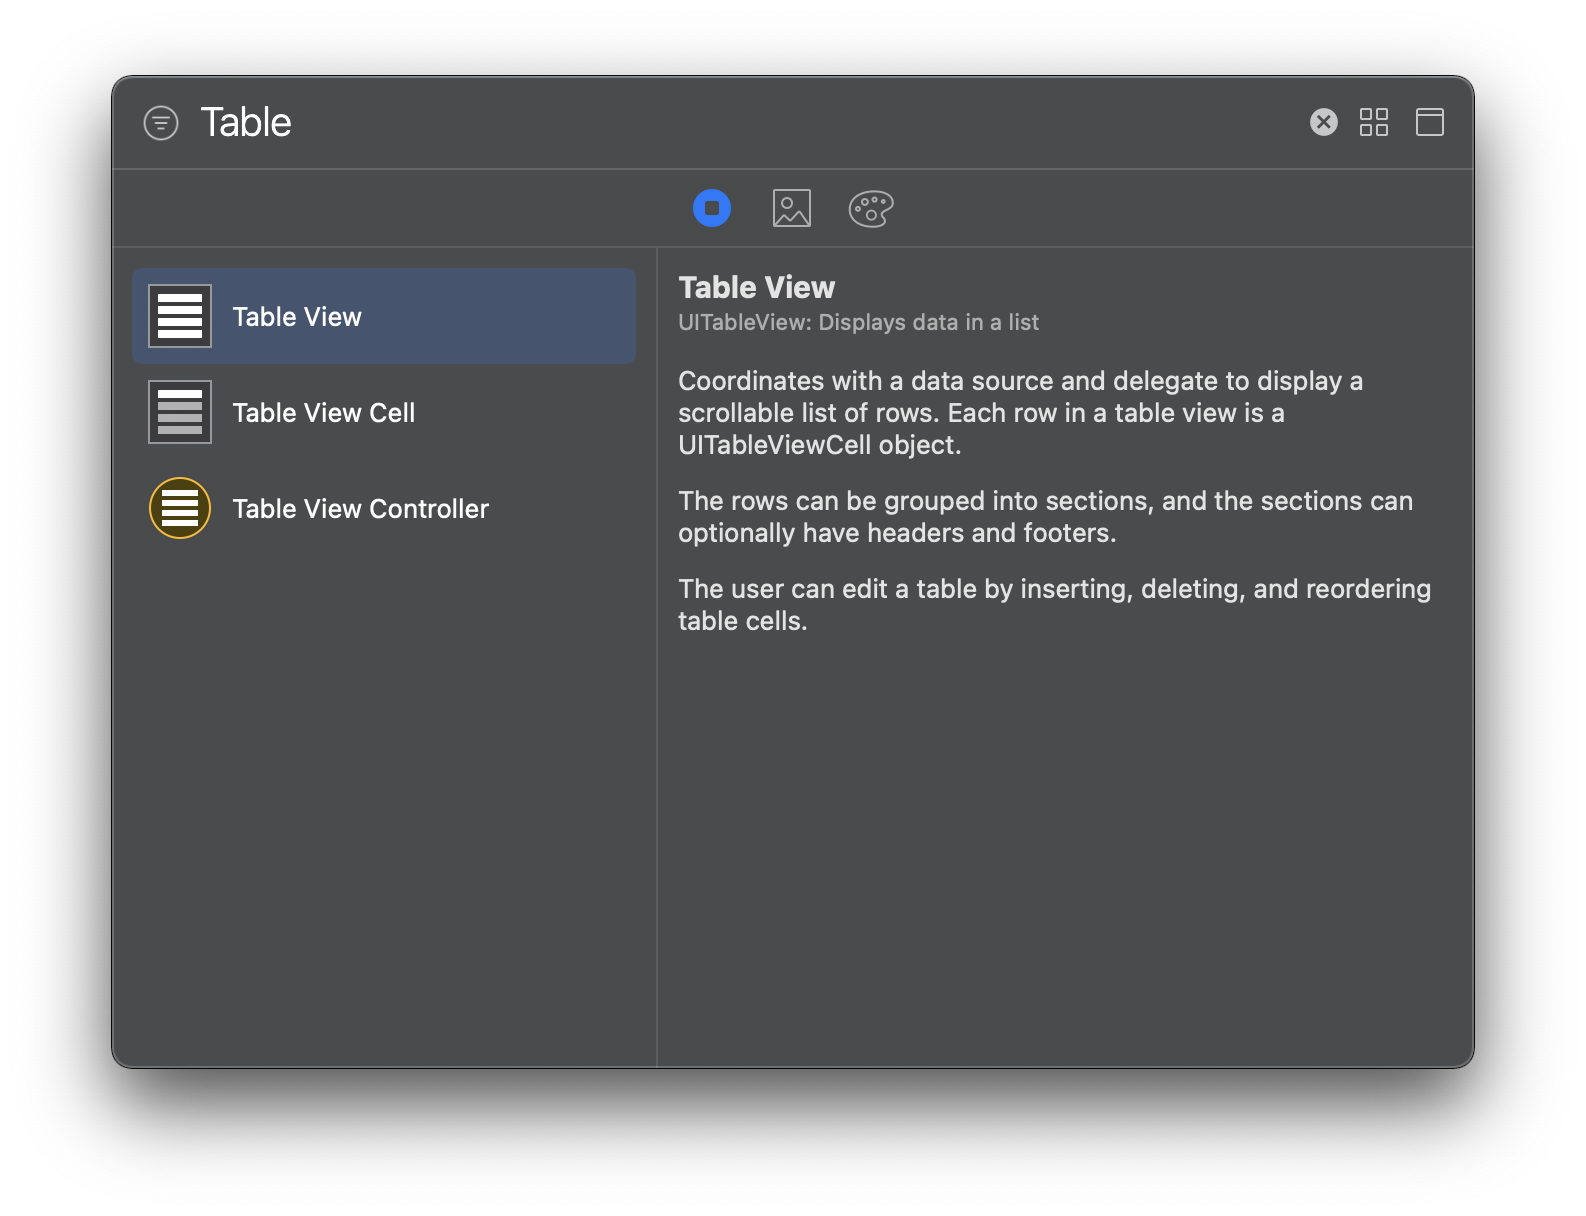This screenshot has width=1586, height=1216.
Task: Show the Image library tab
Action: click(x=792, y=208)
